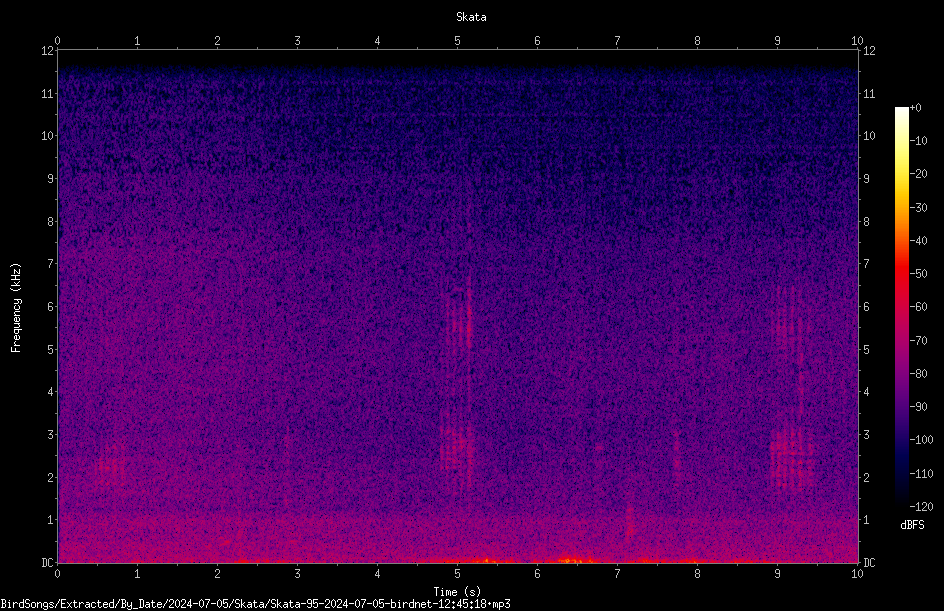This screenshot has width=944, height=611.
Task: Click the Skata mp3 file path text
Action: 255,604
